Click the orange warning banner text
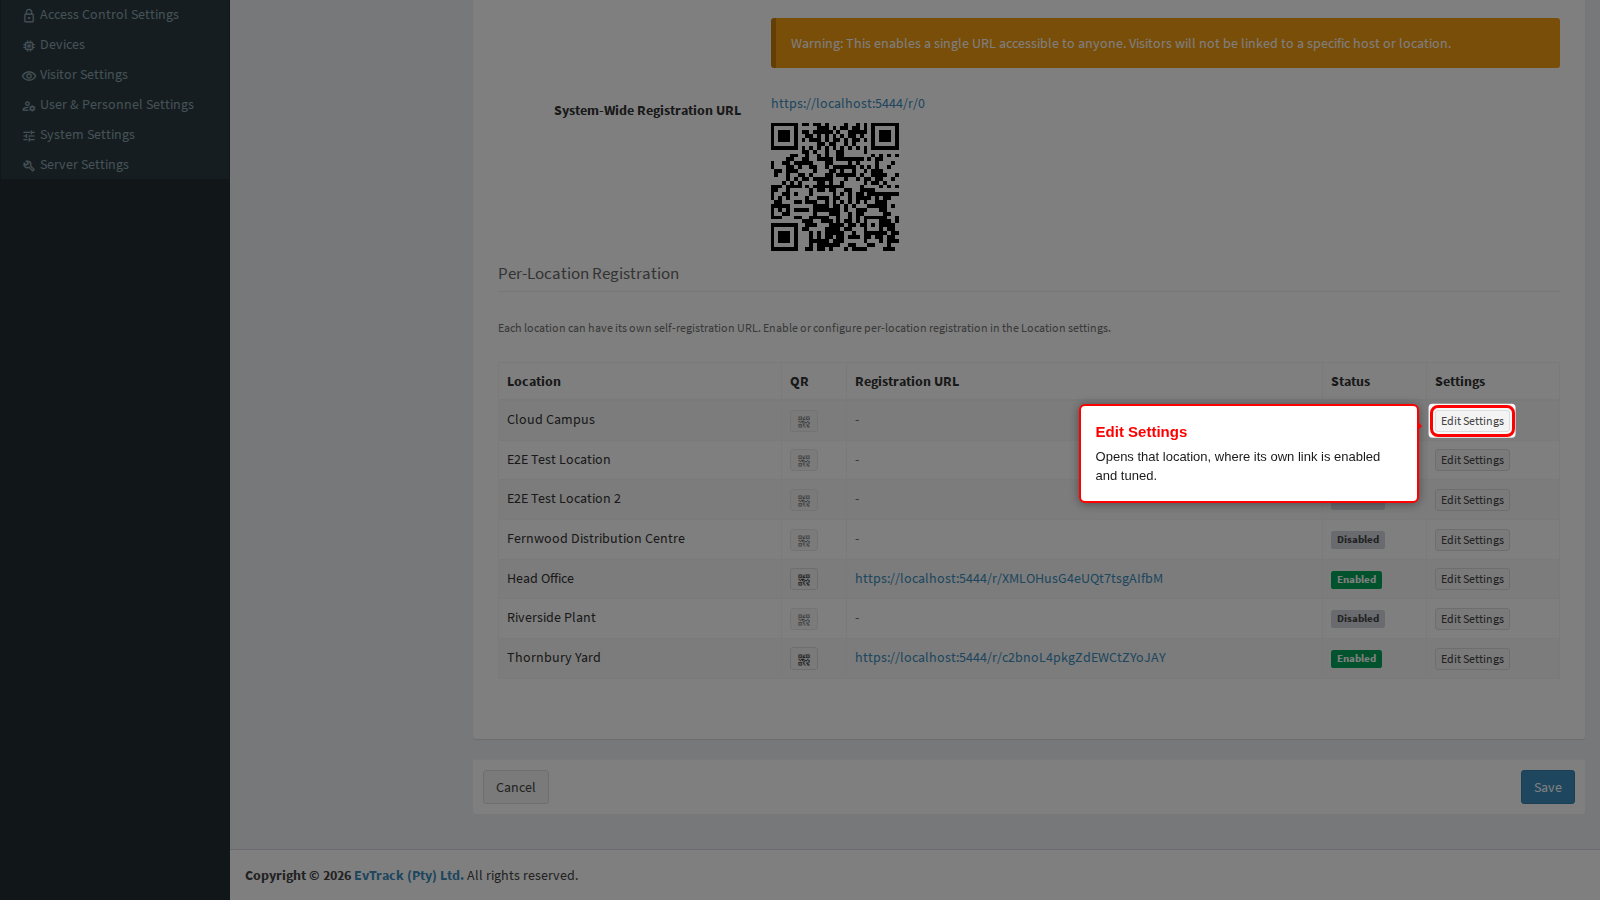This screenshot has width=1600, height=900. click(1121, 43)
